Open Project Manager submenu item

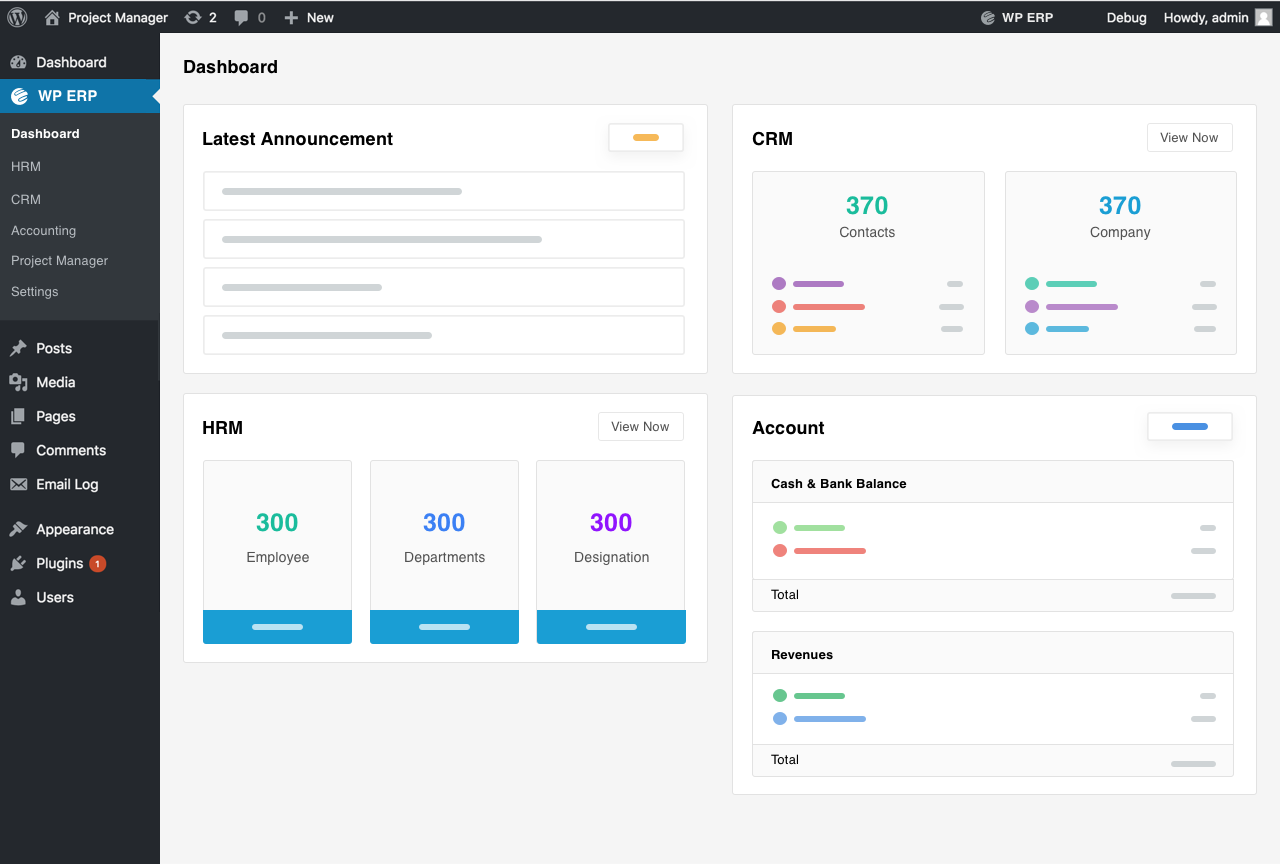point(59,260)
